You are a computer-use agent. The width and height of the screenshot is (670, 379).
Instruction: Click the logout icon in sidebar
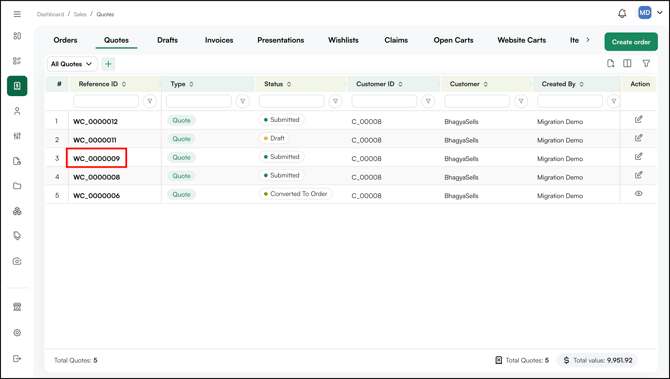17,358
